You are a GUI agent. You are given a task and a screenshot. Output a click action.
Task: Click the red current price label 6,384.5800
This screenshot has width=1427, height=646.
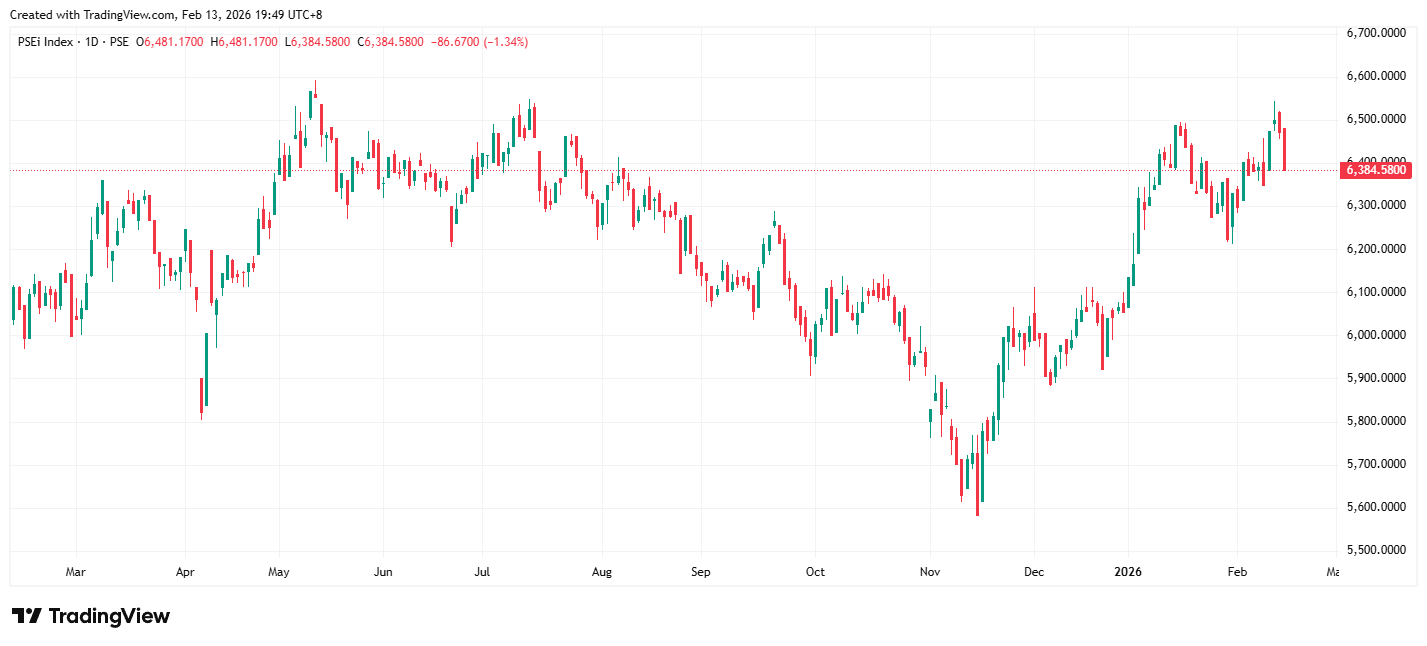[x=1377, y=170]
